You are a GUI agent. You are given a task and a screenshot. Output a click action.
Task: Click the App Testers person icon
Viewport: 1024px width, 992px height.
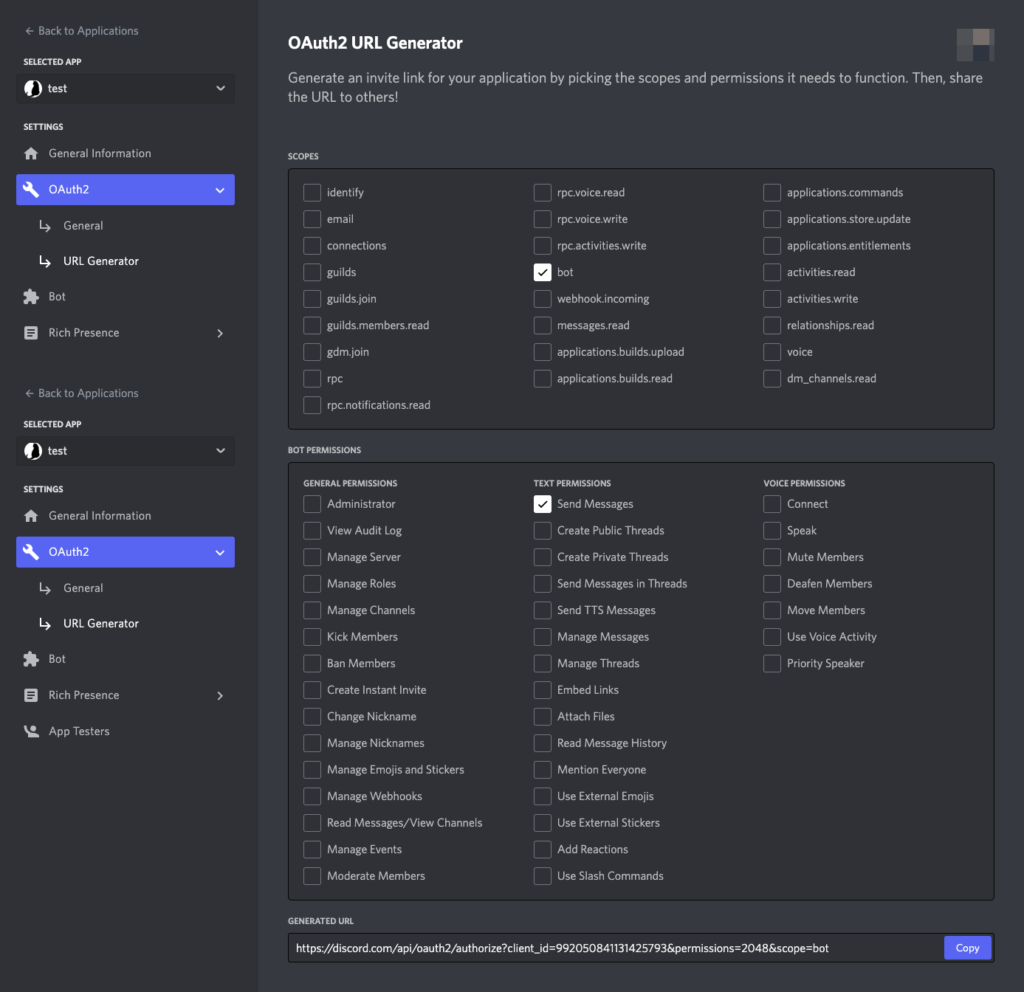(31, 731)
